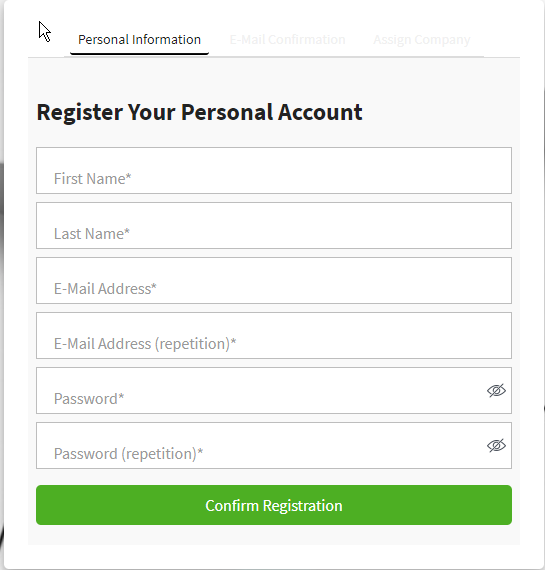Click into the E-Mail Address field
The height and width of the screenshot is (570, 545).
click(274, 280)
